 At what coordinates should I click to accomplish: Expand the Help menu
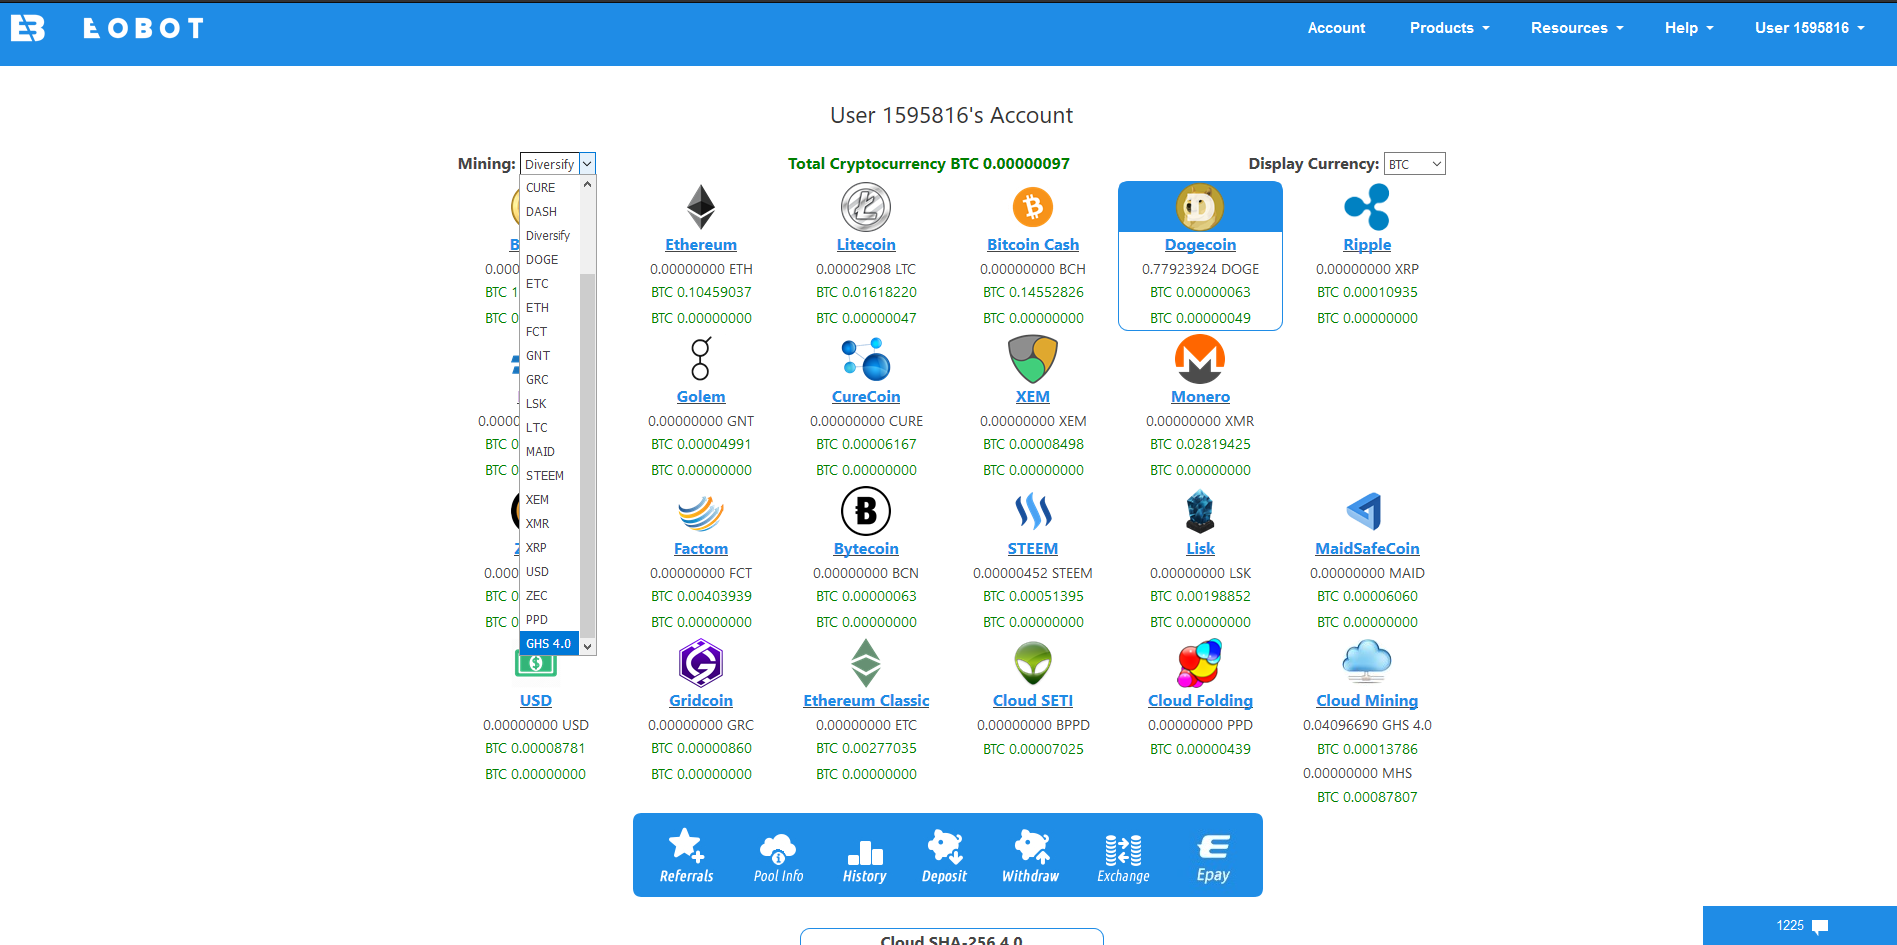(1689, 28)
